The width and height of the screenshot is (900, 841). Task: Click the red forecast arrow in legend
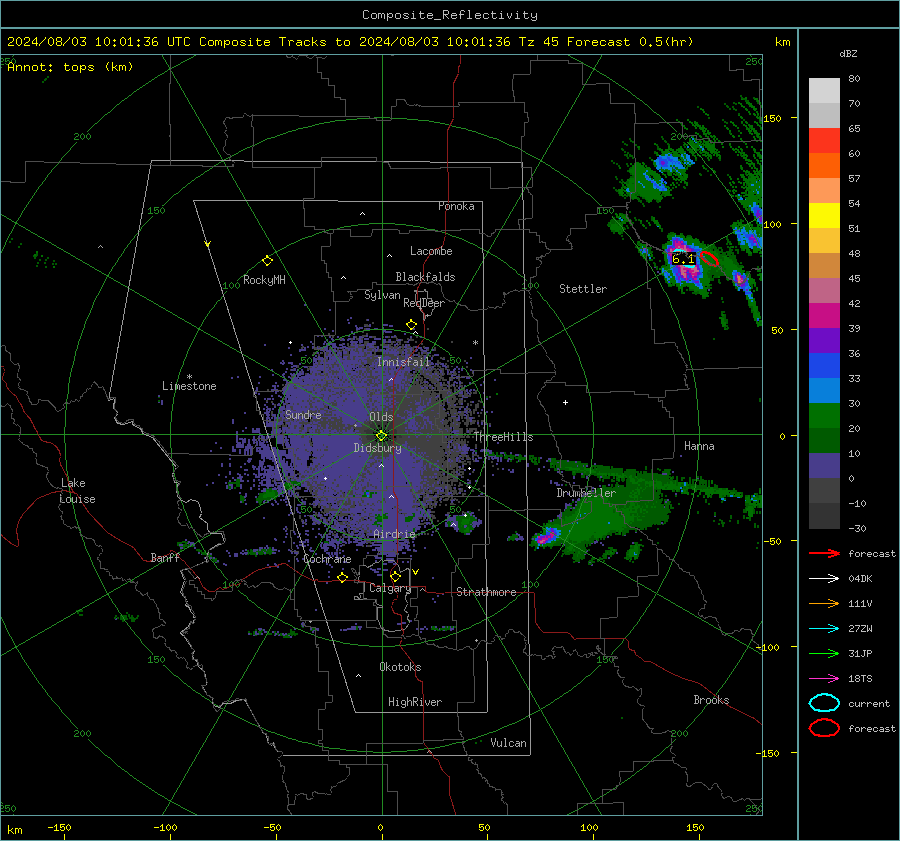(824, 553)
